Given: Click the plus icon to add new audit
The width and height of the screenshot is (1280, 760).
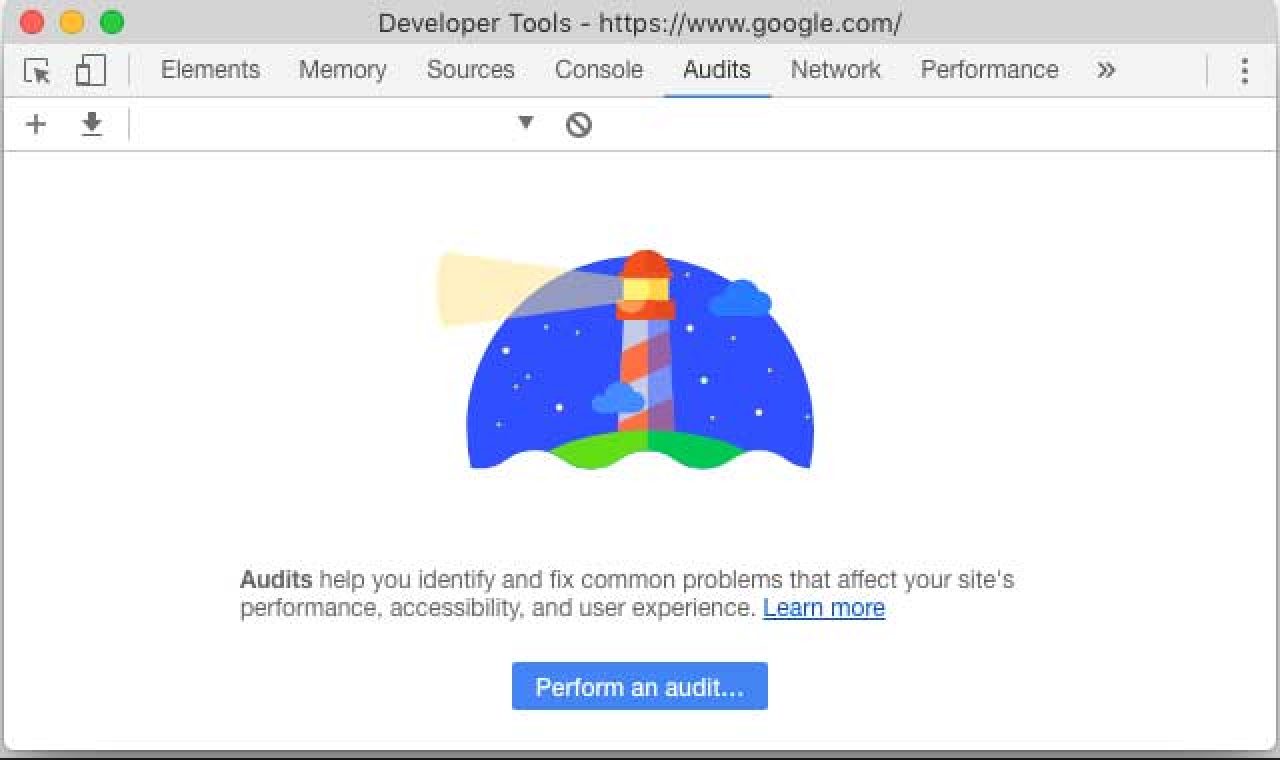Looking at the screenshot, I should click(x=36, y=124).
